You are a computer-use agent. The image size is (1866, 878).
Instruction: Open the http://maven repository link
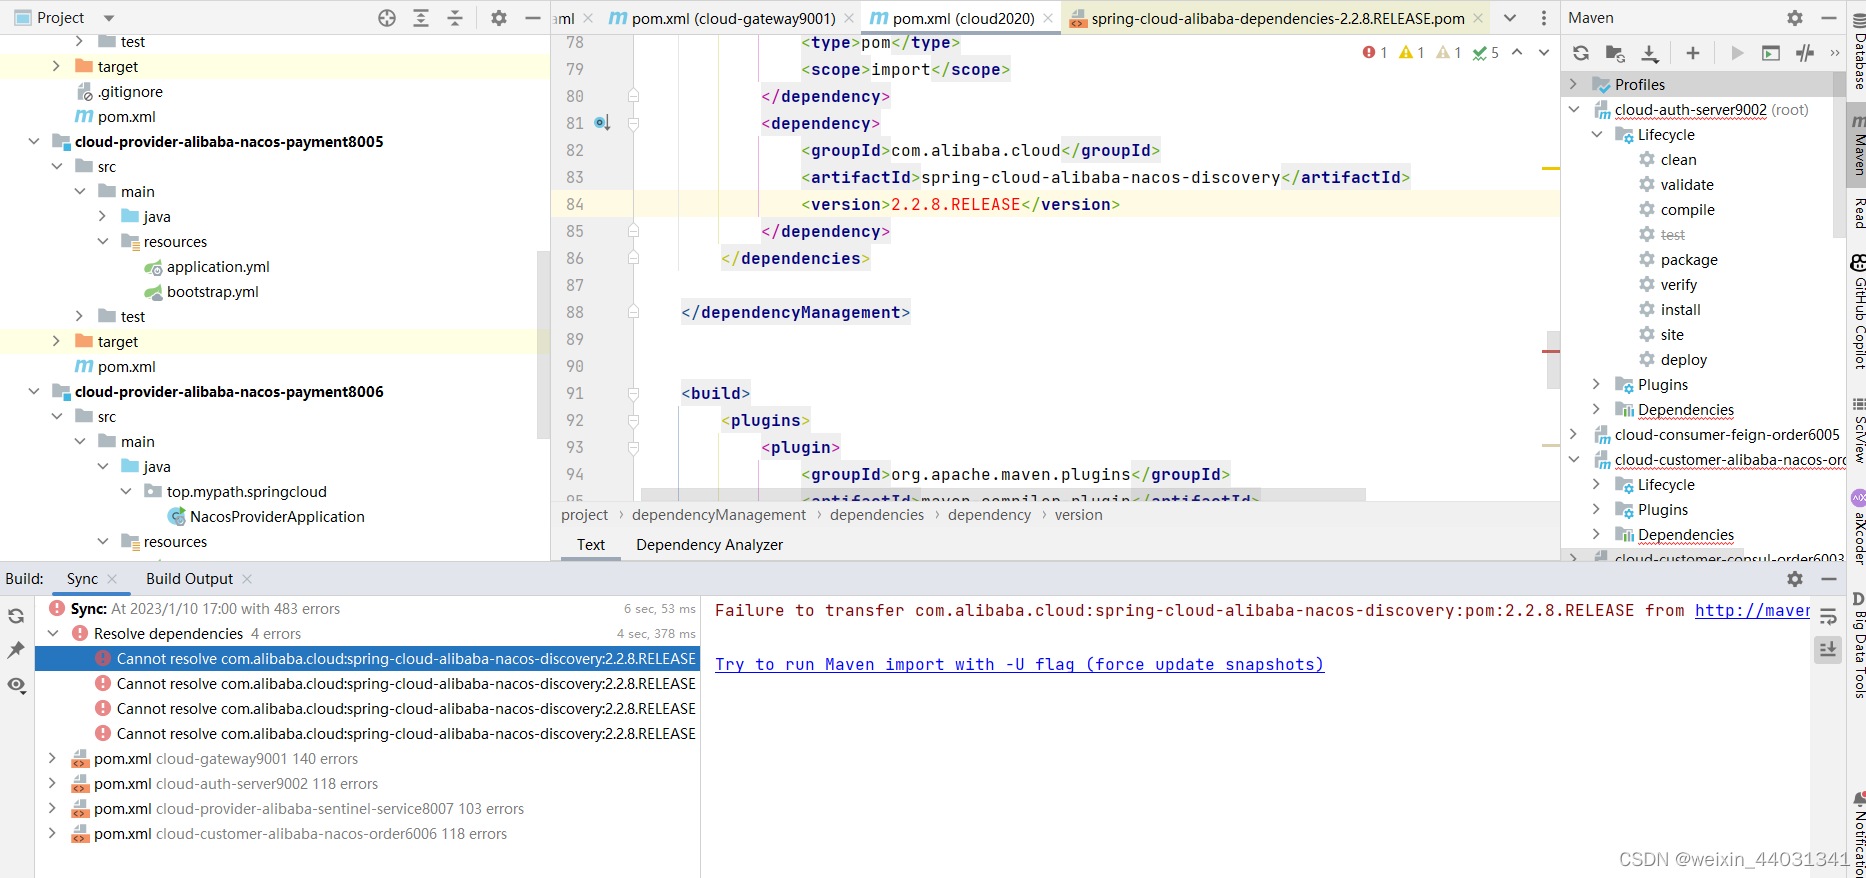click(x=1752, y=610)
